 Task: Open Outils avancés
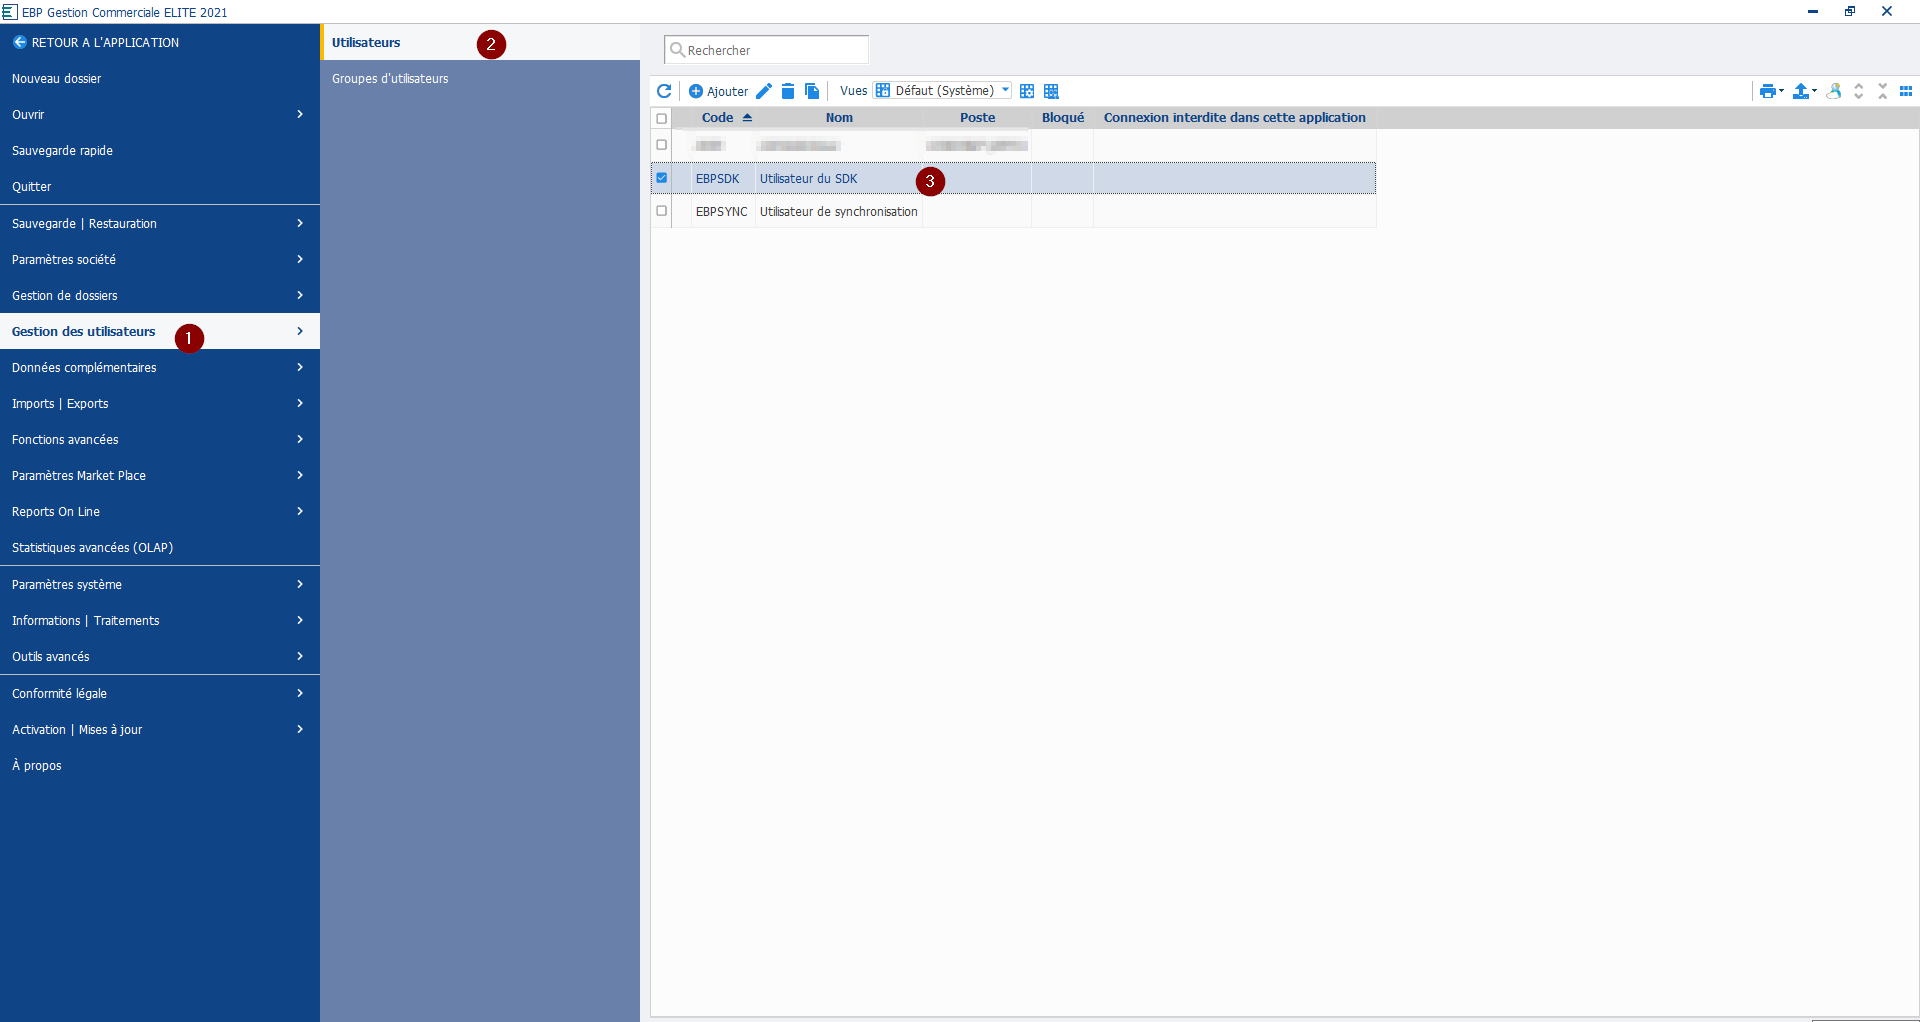(160, 656)
